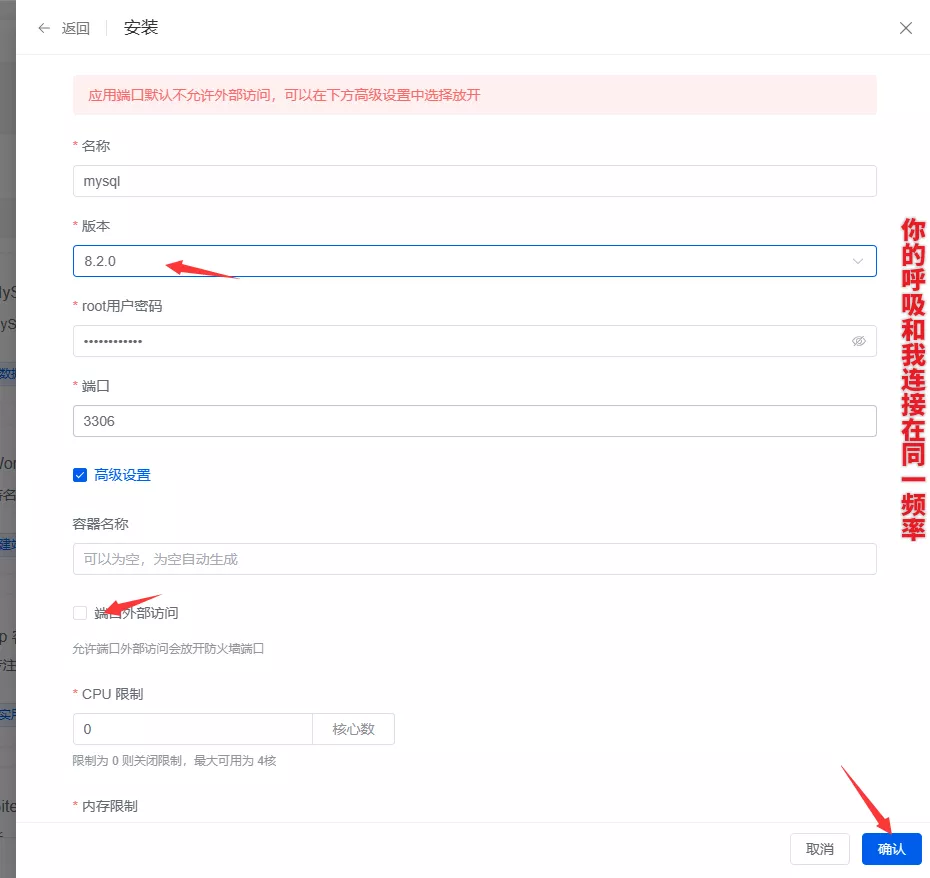Click the CPU 限制 value field
This screenshot has width=930, height=878.
pos(192,729)
